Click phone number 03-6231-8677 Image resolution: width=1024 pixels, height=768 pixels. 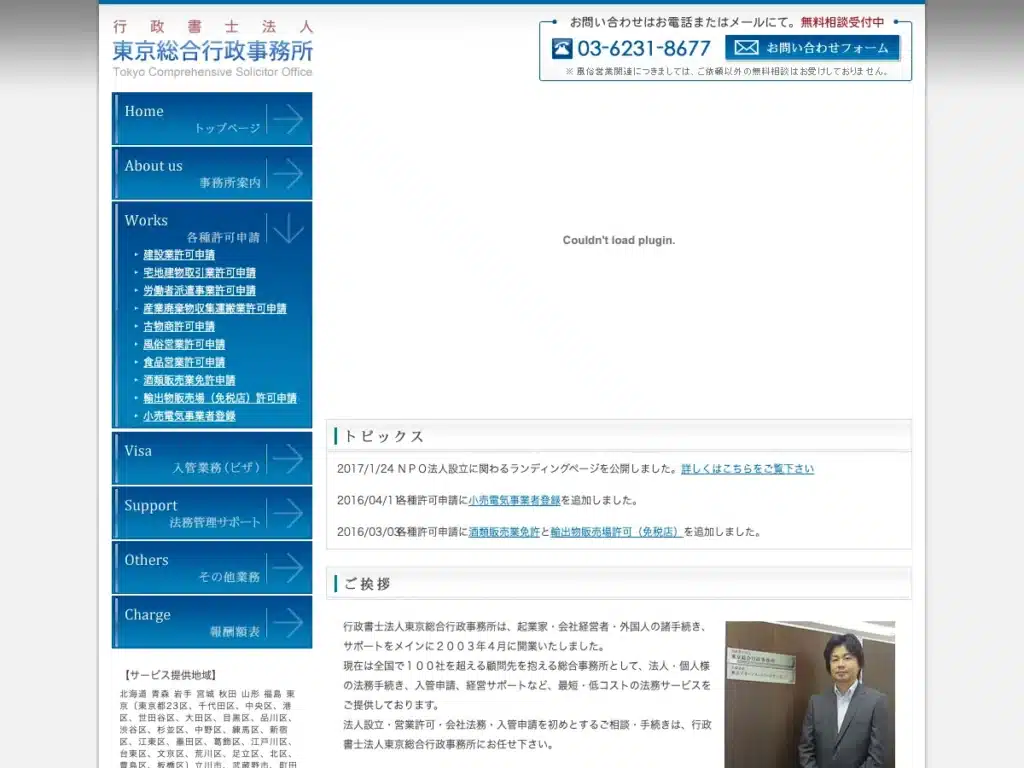click(644, 48)
